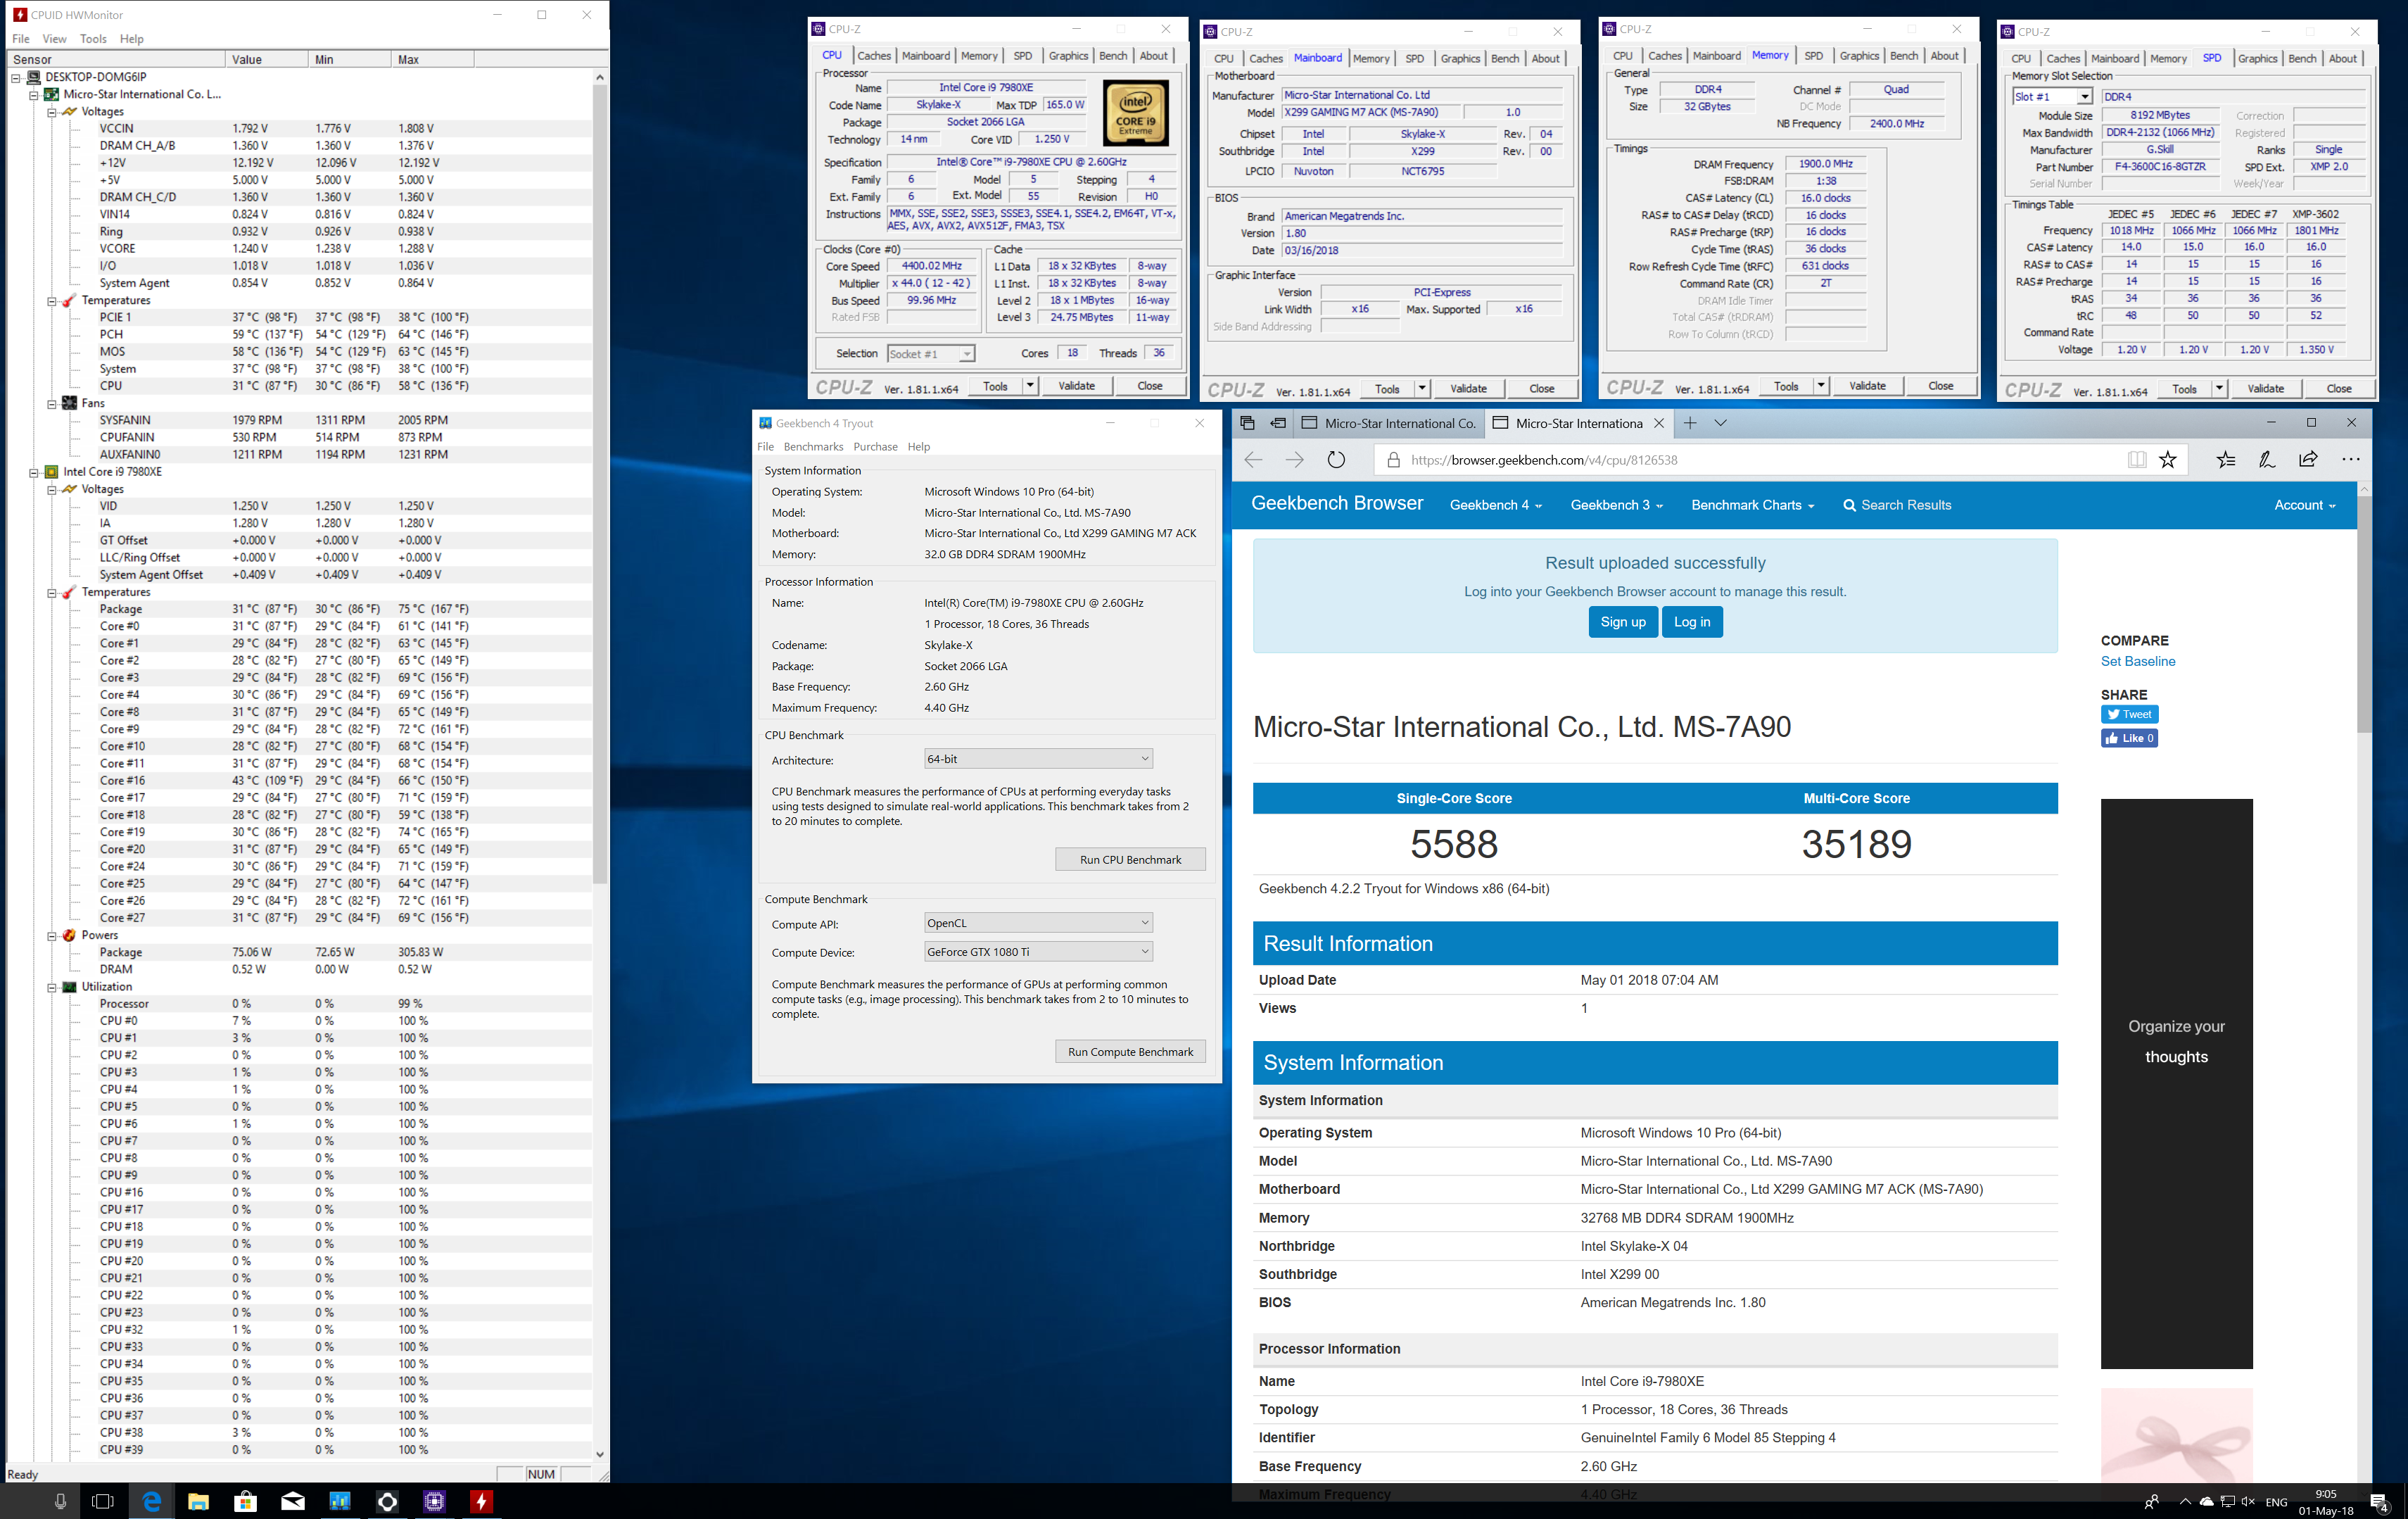Open the Action Center notifications icon
This screenshot has width=2408, height=1519.
coord(2379,1502)
